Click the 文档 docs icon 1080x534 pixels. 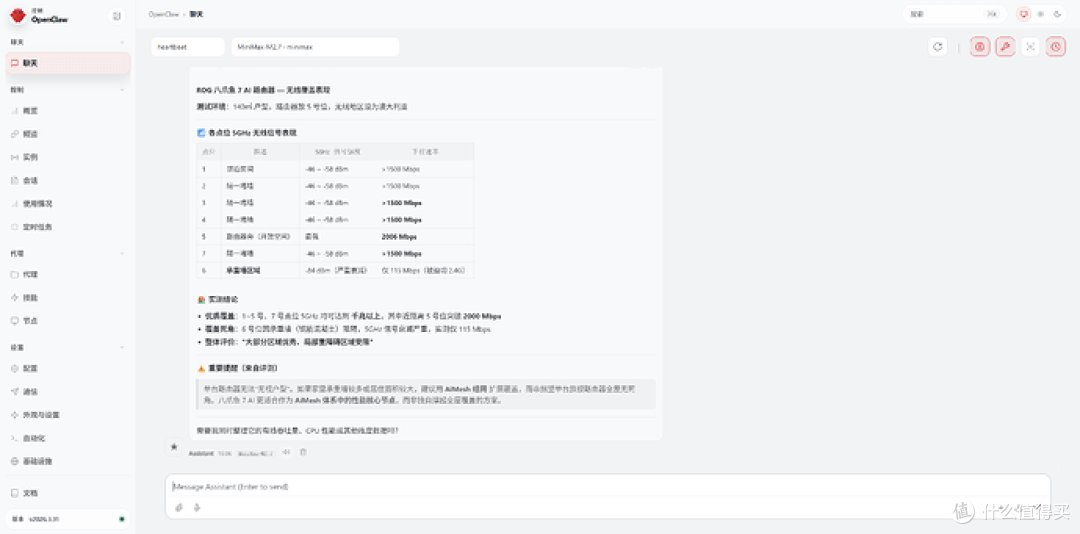click(14, 493)
